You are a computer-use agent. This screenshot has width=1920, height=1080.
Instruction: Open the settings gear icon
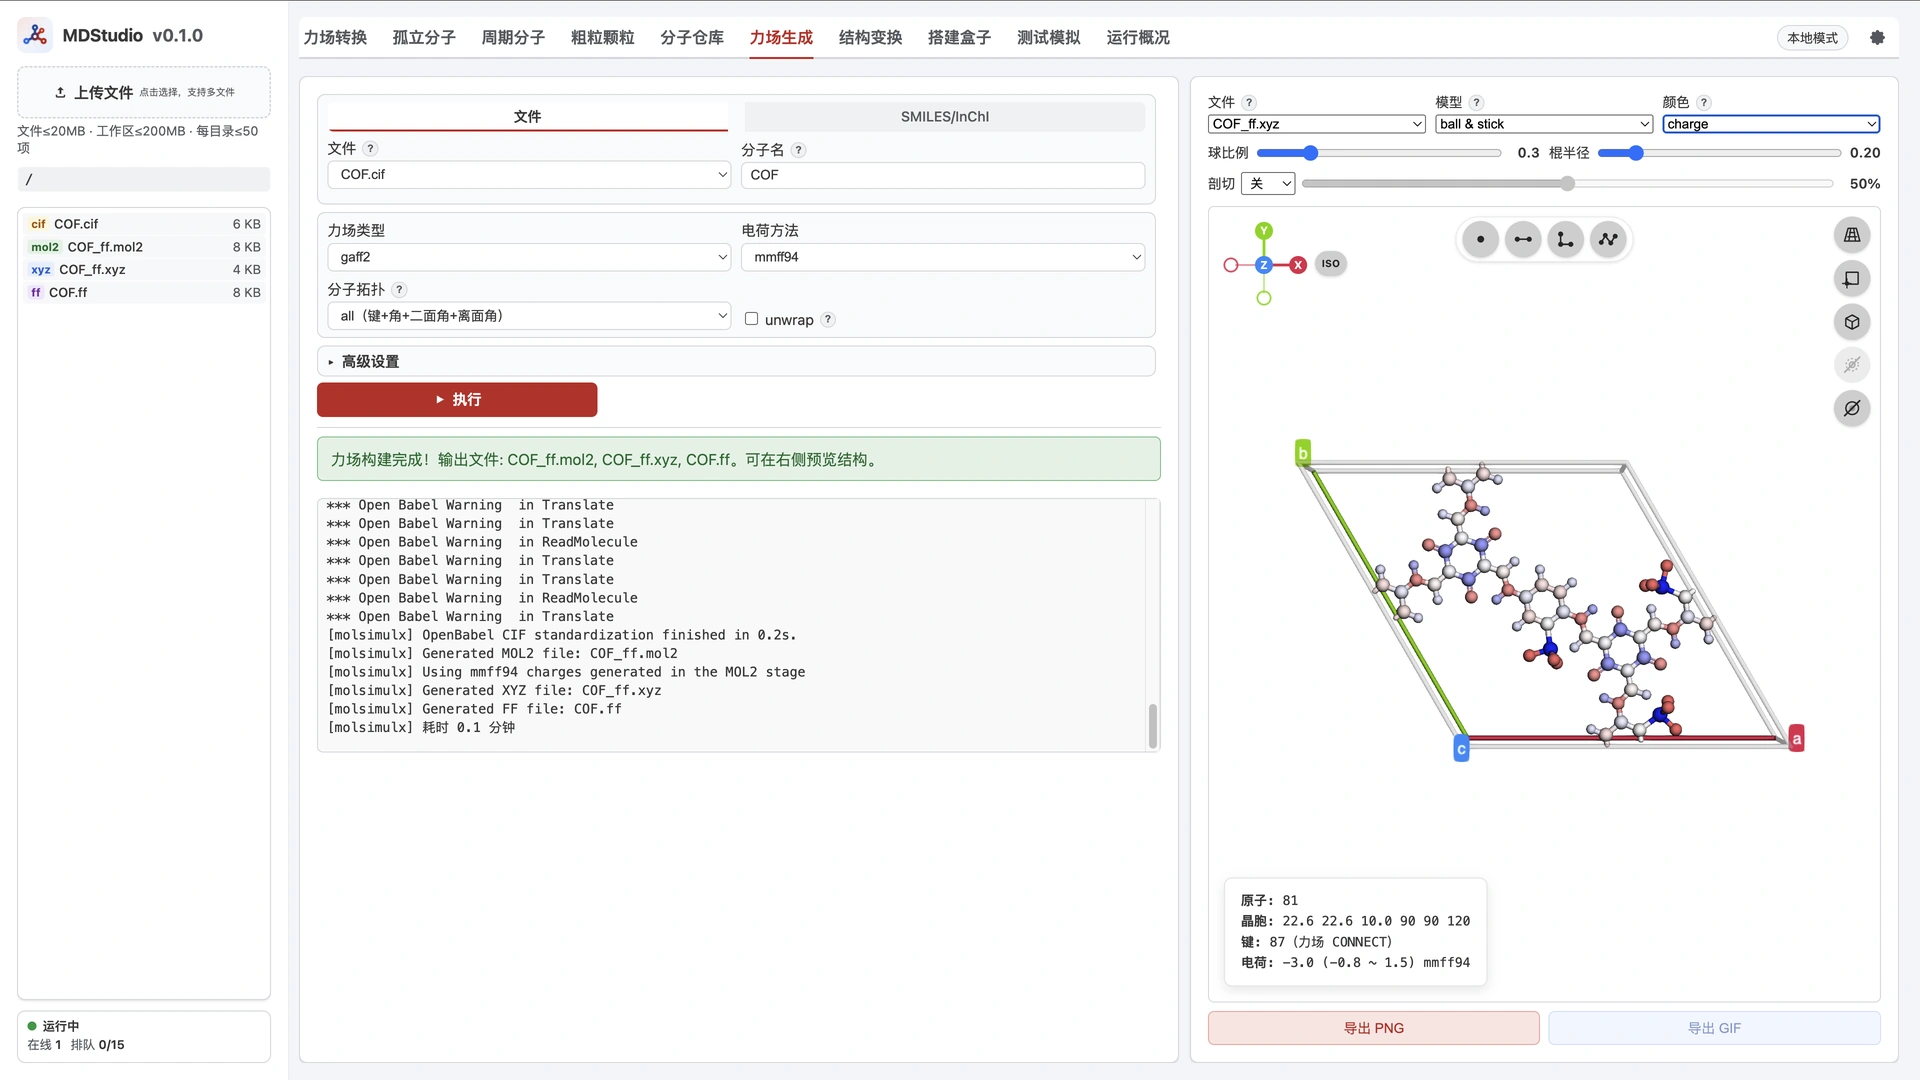1877,37
